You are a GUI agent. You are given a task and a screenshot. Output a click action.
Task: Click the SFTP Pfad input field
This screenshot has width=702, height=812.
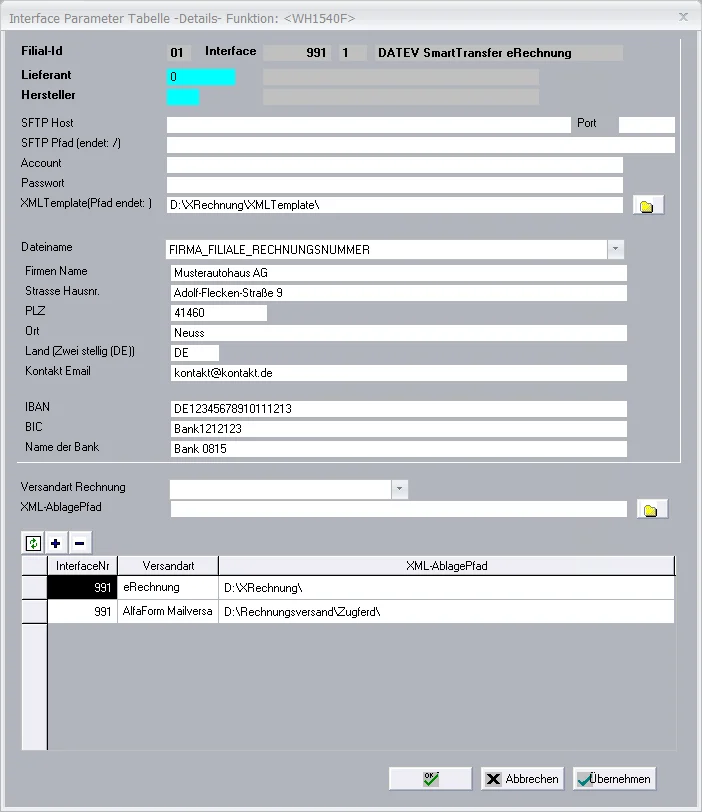(x=421, y=145)
